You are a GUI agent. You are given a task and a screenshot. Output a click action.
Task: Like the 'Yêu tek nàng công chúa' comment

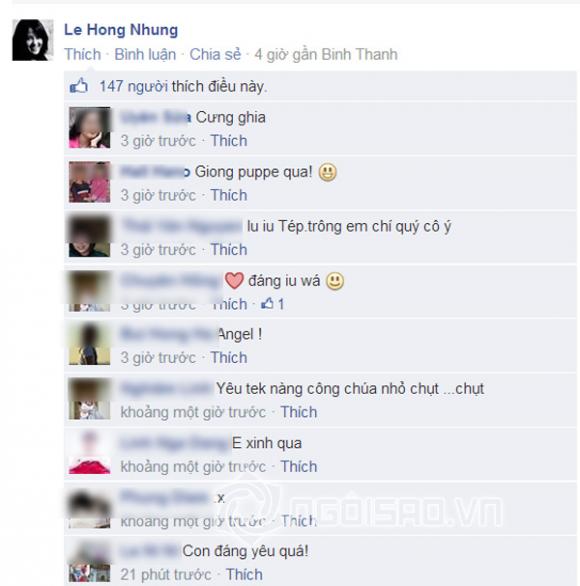click(x=299, y=412)
